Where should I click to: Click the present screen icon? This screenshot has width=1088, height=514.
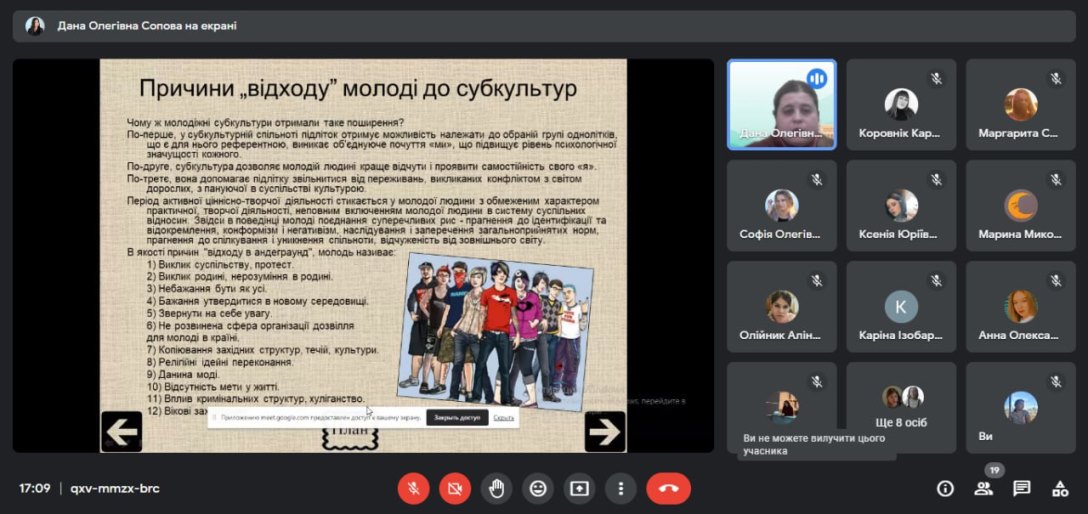[579, 488]
